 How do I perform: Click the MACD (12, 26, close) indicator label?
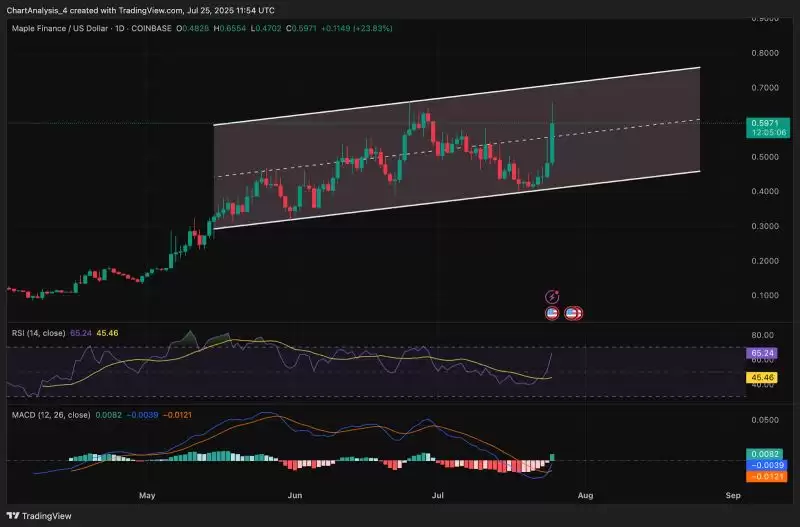50,414
